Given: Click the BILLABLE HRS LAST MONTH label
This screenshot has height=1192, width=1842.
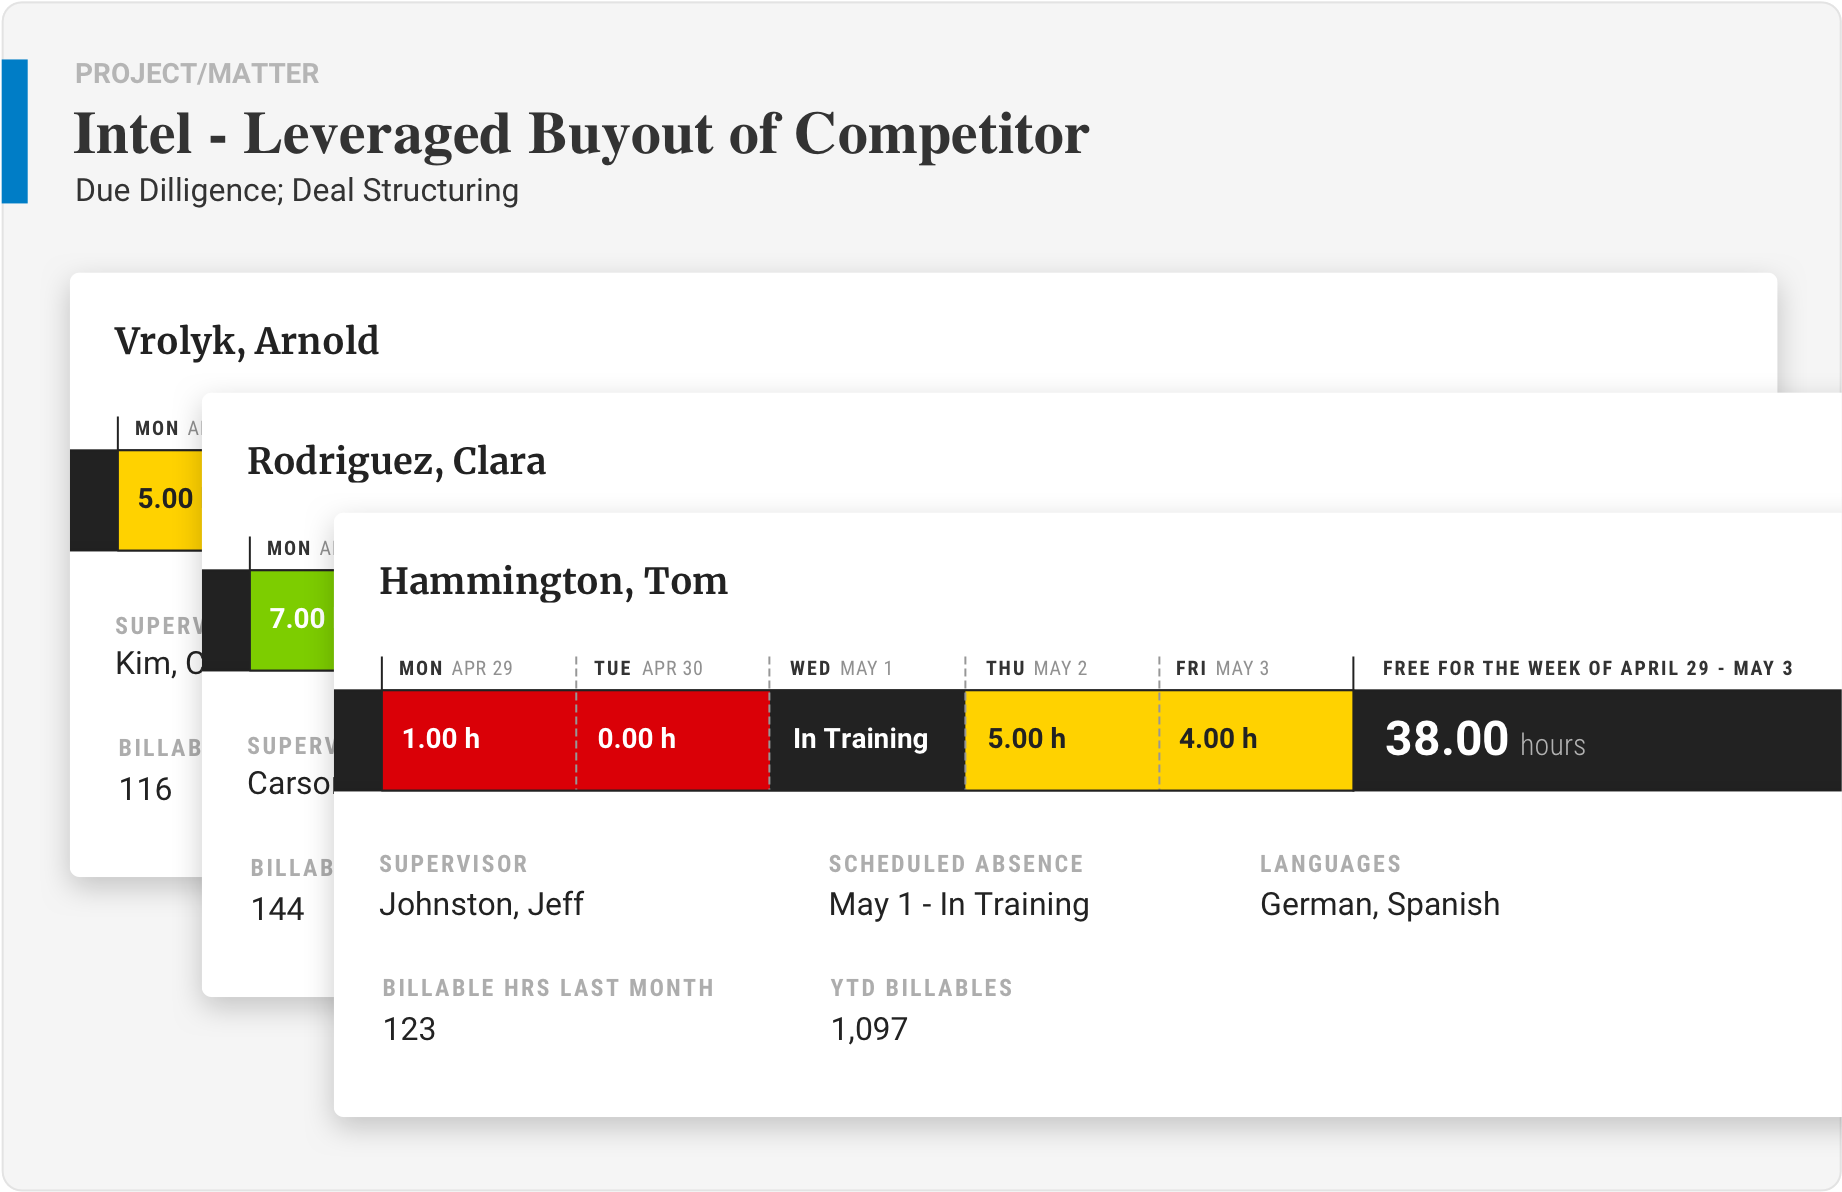Looking at the screenshot, I should pyautogui.click(x=548, y=988).
